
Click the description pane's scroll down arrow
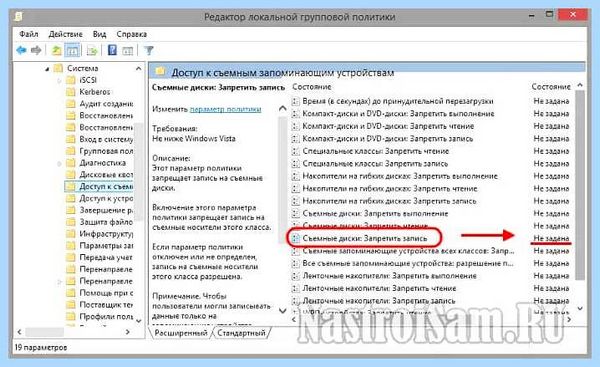pyautogui.click(x=282, y=311)
